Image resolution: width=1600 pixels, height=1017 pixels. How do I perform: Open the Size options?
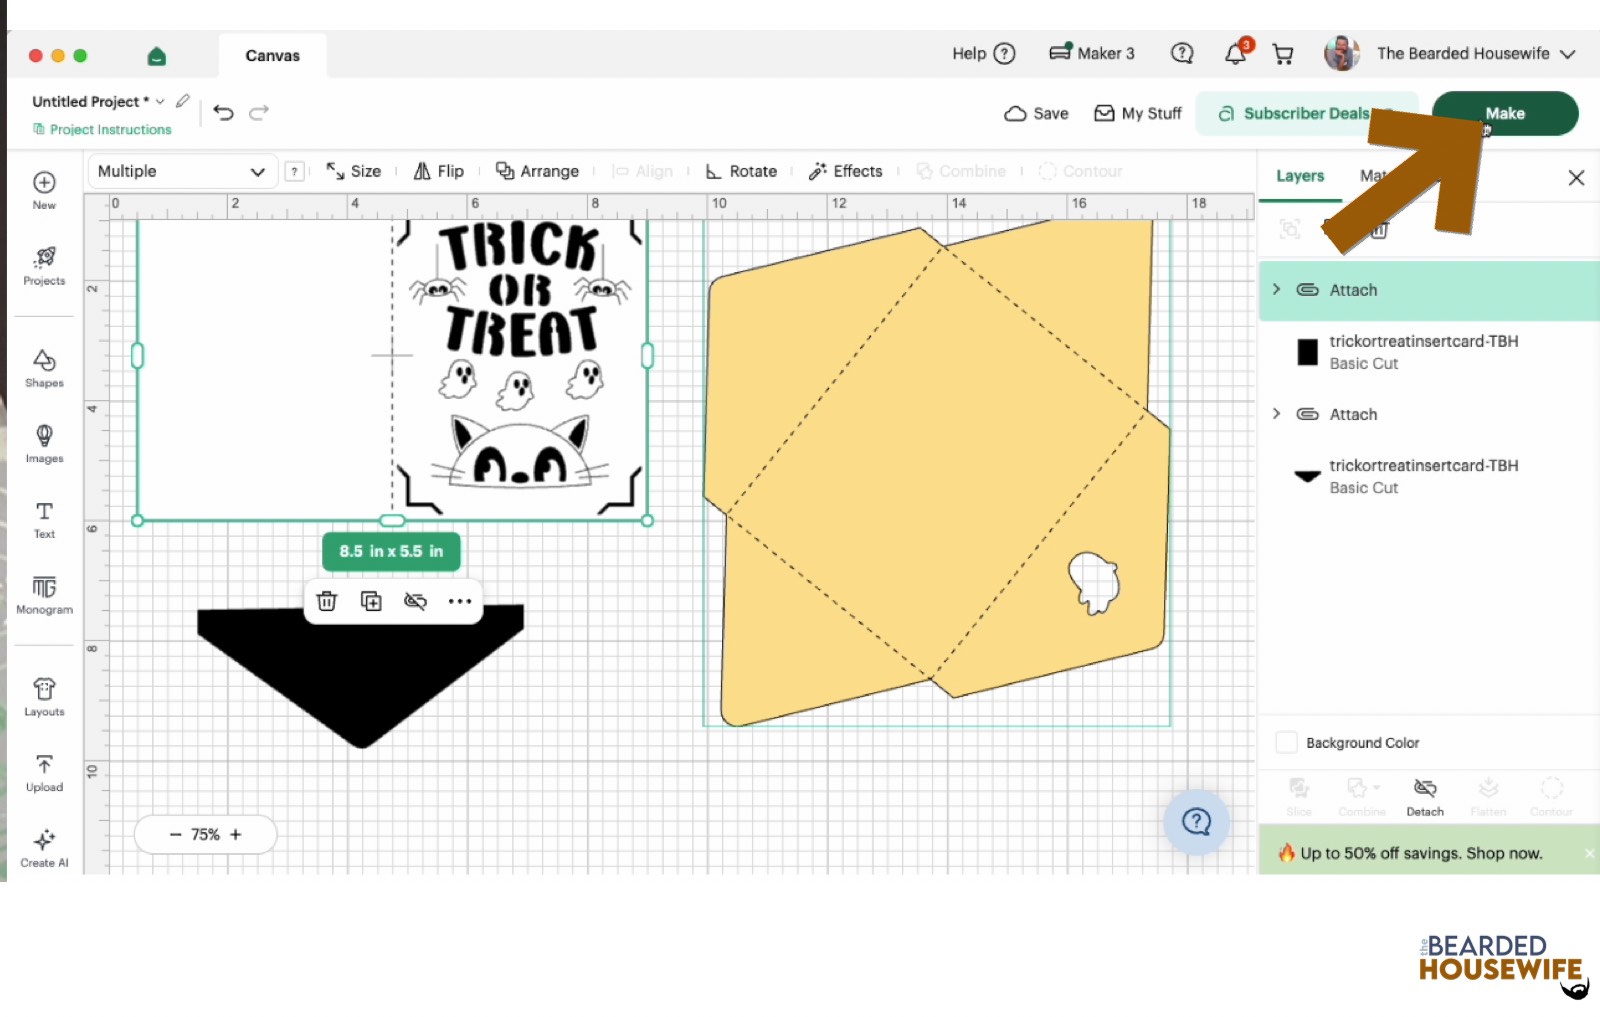354,171
